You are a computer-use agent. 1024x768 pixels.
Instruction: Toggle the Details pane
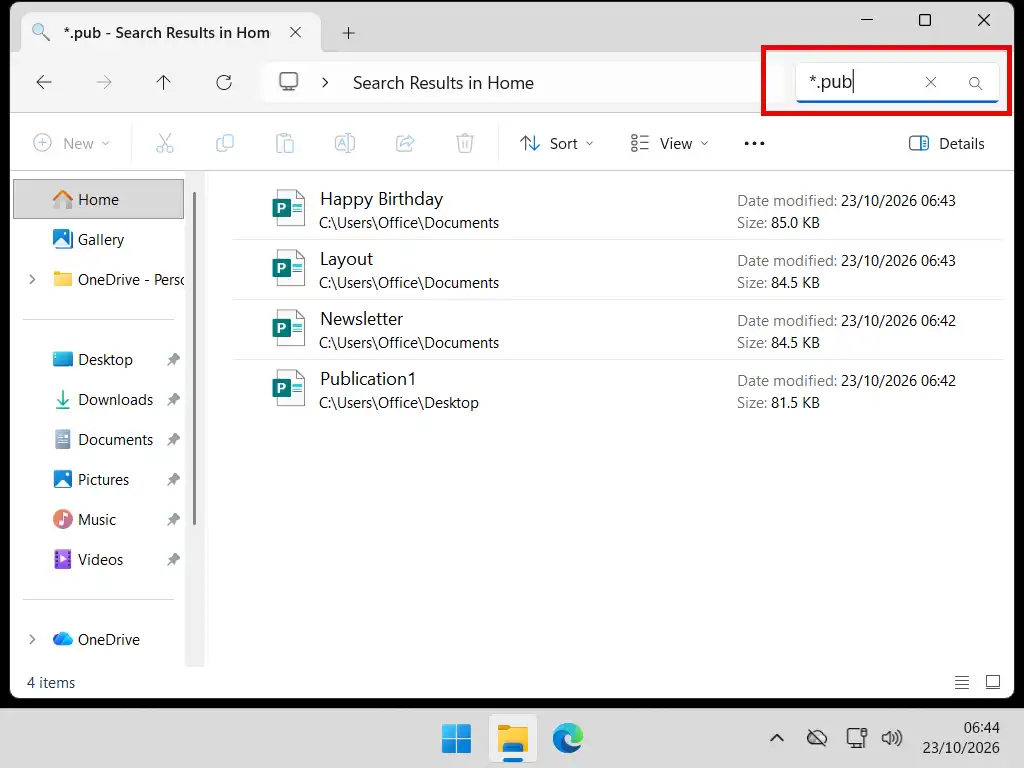pyautogui.click(x=946, y=143)
